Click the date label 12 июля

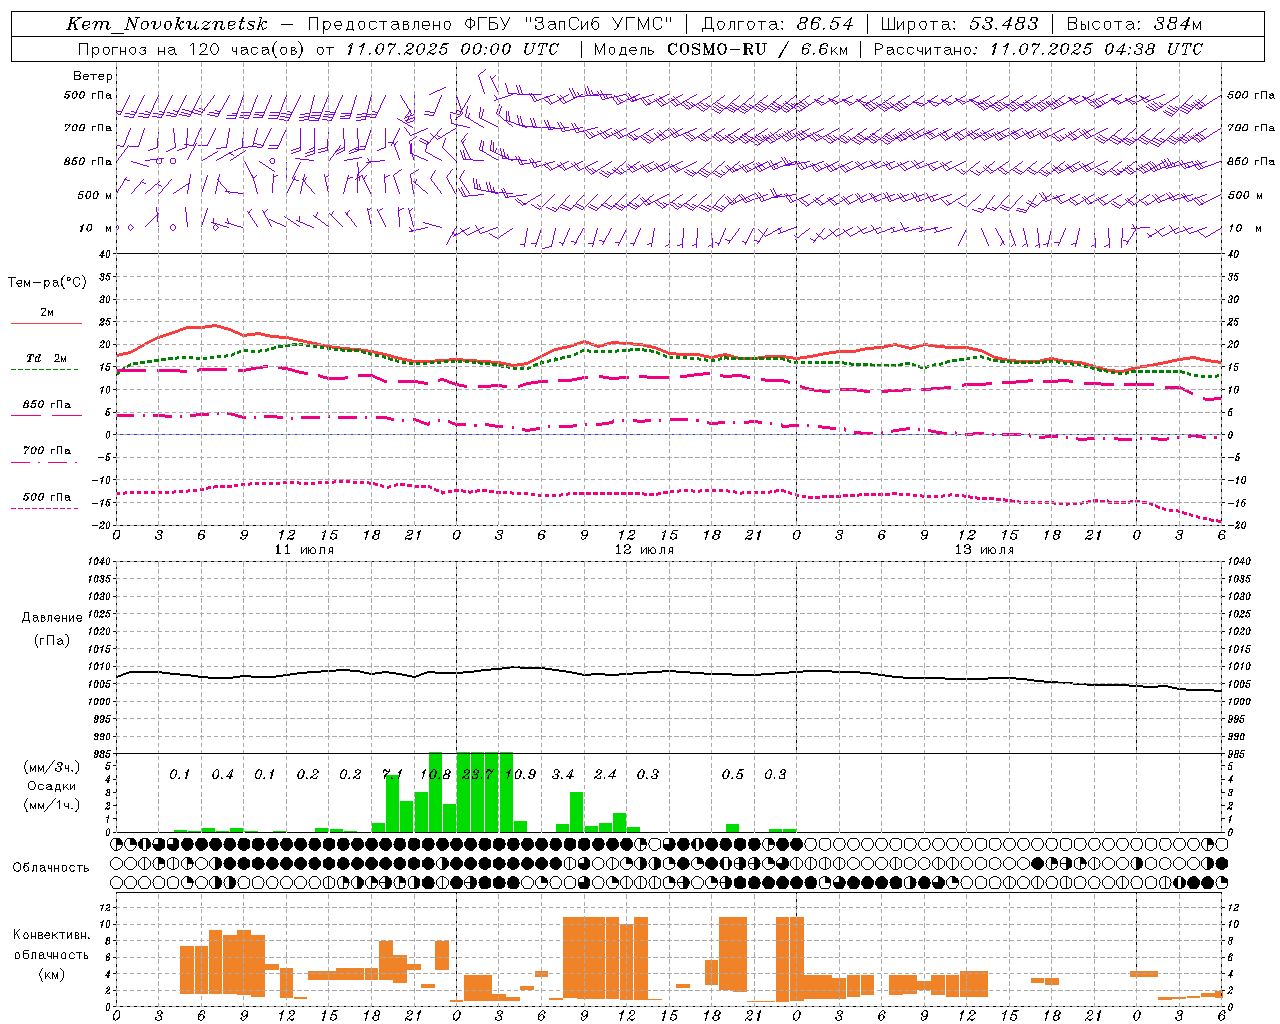click(644, 550)
